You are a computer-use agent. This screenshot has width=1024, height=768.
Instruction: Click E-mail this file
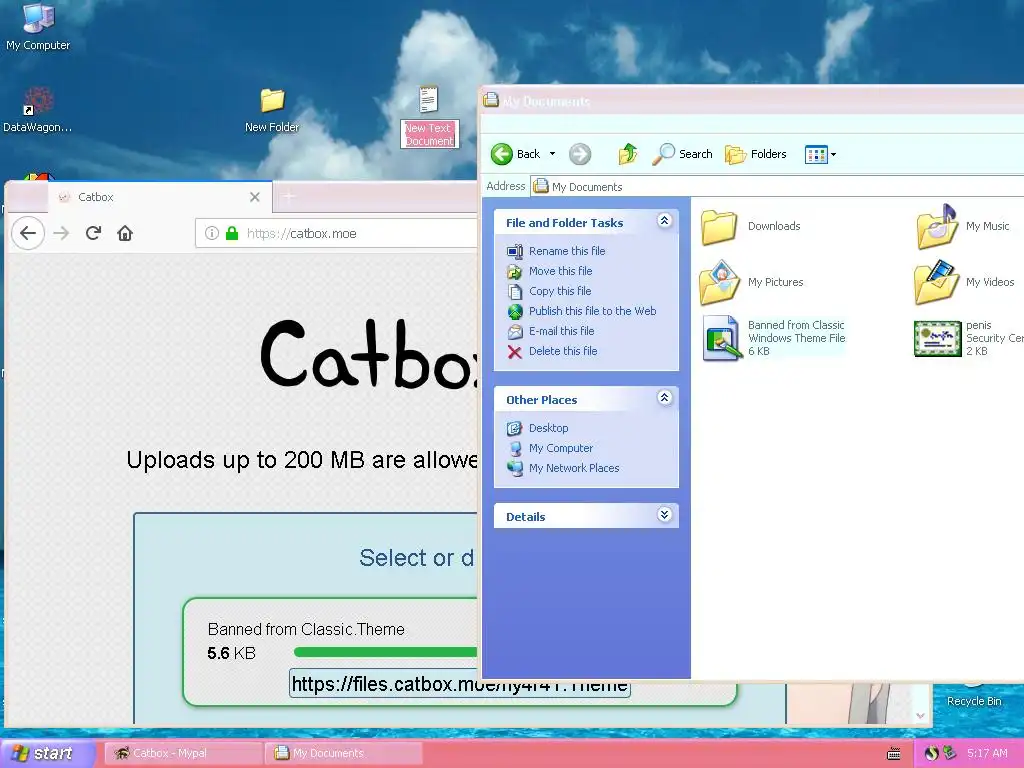point(561,331)
